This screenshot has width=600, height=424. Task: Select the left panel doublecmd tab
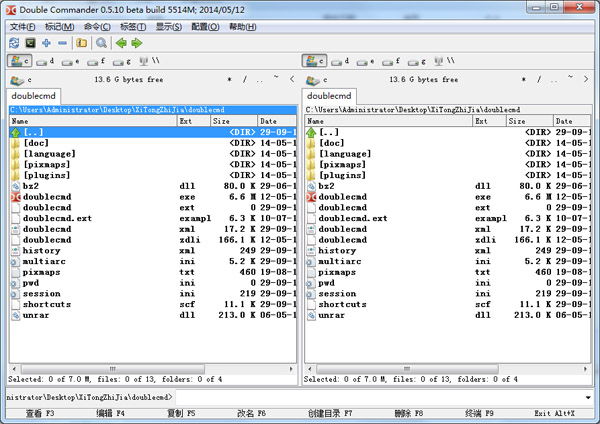click(34, 96)
